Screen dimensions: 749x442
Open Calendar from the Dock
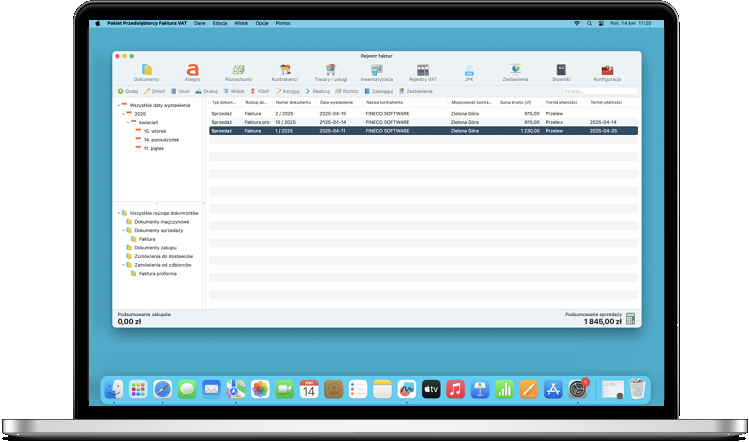tap(309, 390)
